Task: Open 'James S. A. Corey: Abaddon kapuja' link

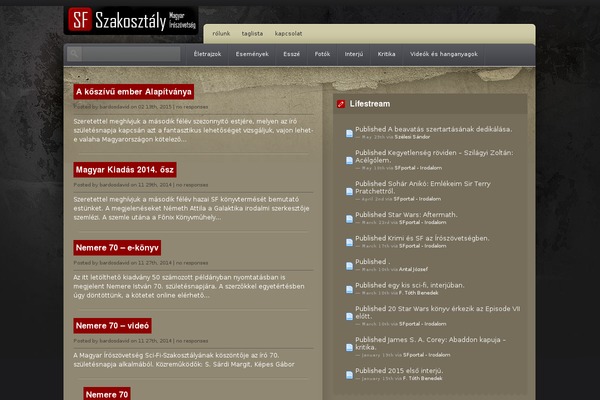Action: click(x=430, y=343)
